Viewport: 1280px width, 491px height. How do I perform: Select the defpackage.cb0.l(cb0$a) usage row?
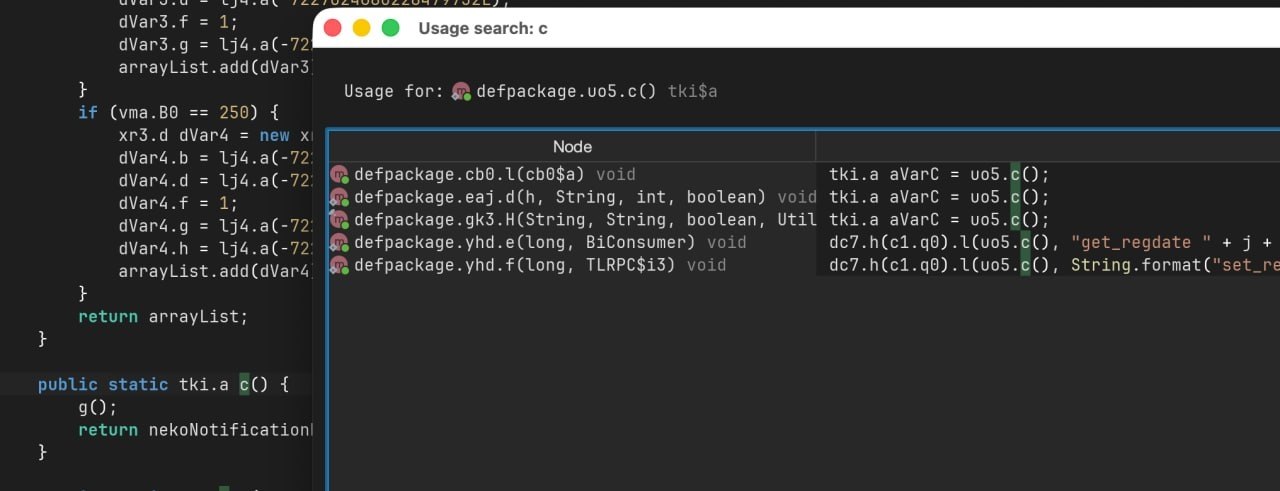pos(470,175)
